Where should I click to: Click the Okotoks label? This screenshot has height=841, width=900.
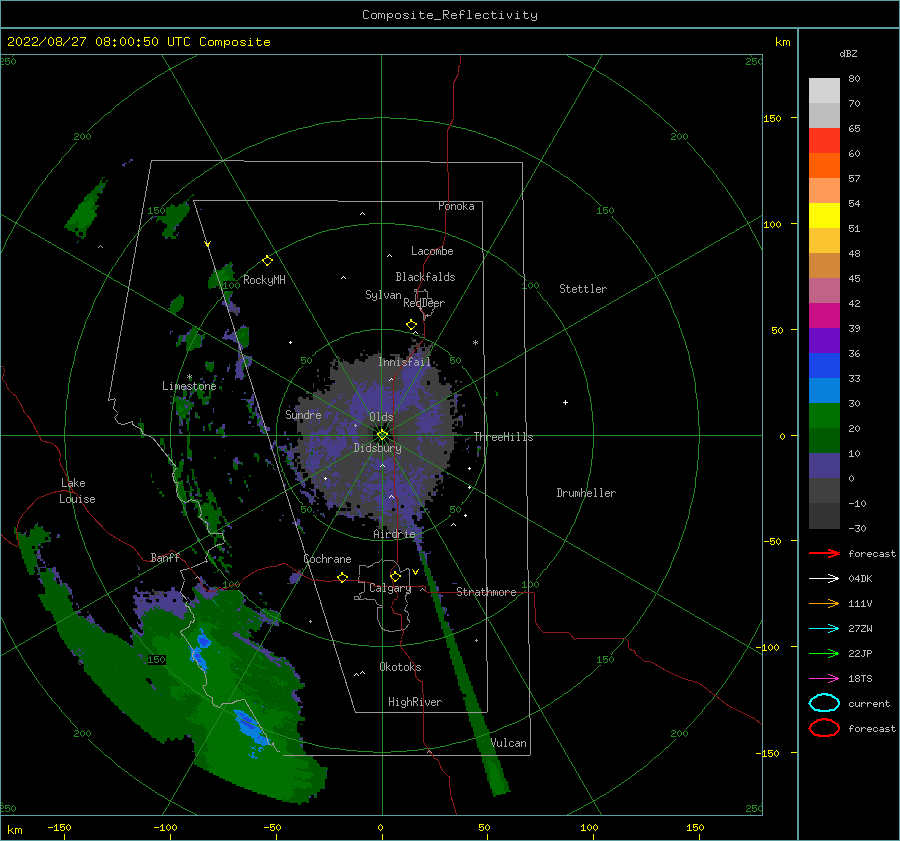tap(400, 666)
